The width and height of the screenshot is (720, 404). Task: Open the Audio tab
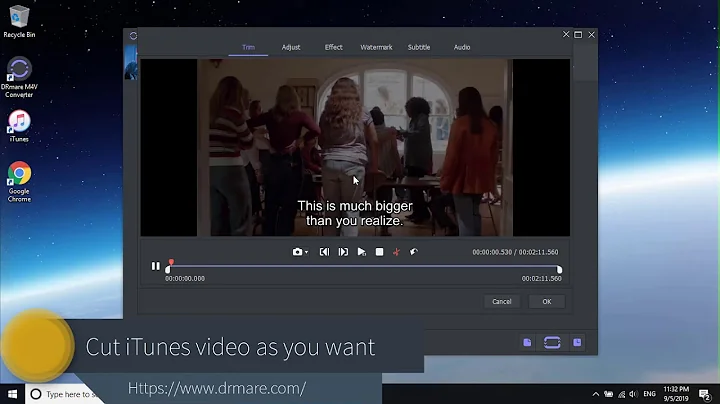462,47
